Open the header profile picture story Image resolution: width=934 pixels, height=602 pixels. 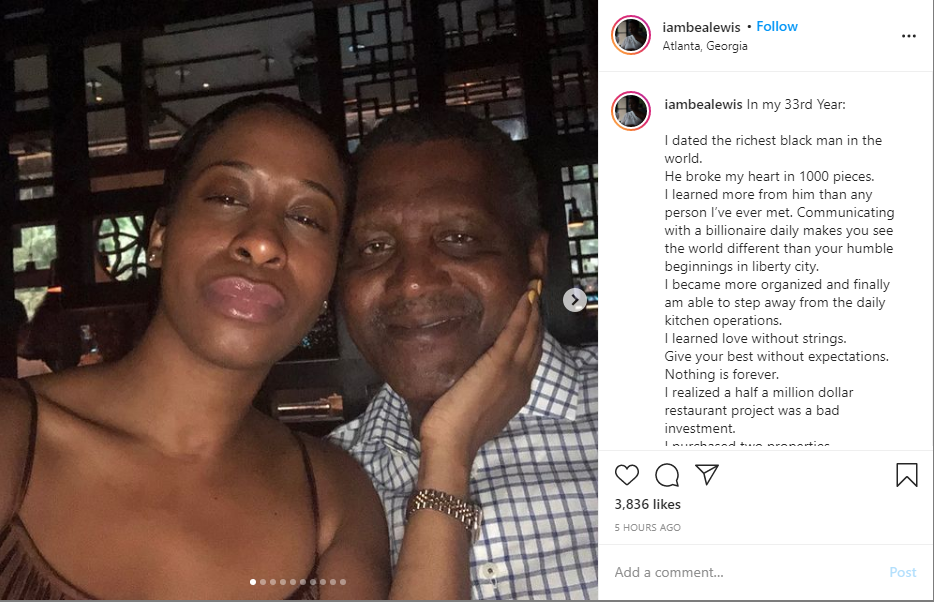631,36
